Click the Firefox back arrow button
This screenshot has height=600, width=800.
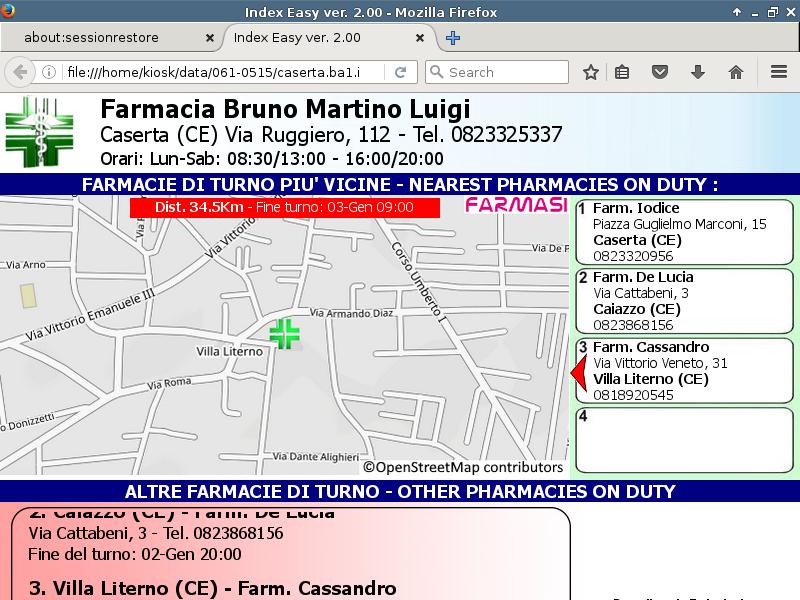[20, 72]
